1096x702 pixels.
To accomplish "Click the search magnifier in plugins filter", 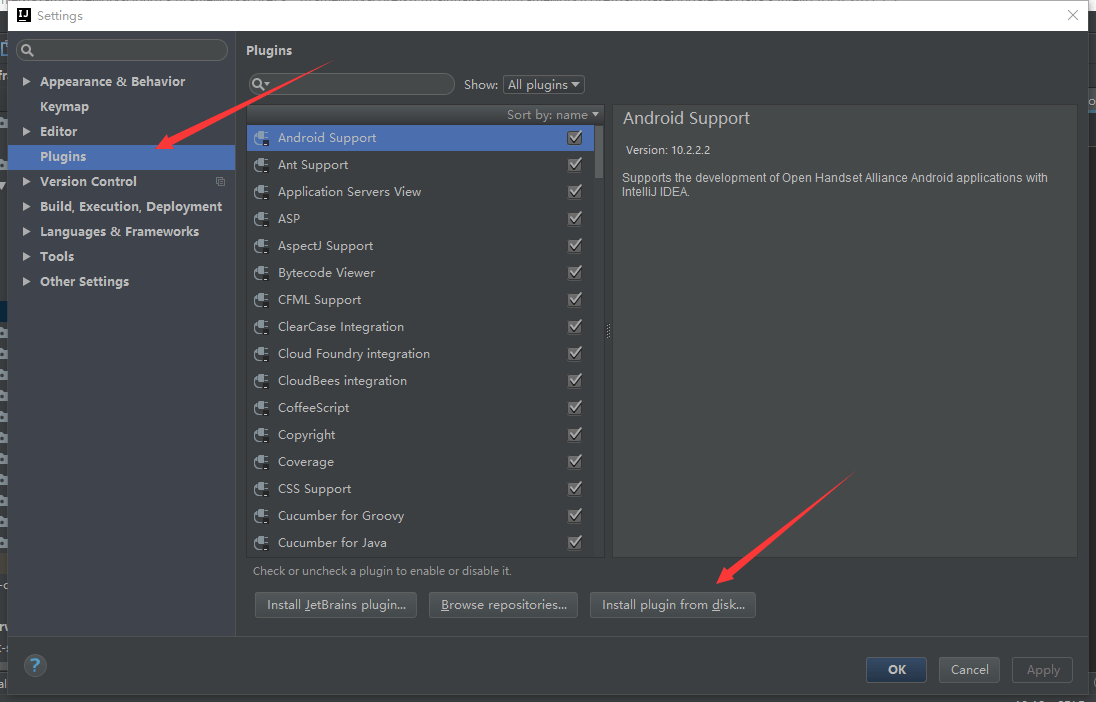I will point(260,84).
